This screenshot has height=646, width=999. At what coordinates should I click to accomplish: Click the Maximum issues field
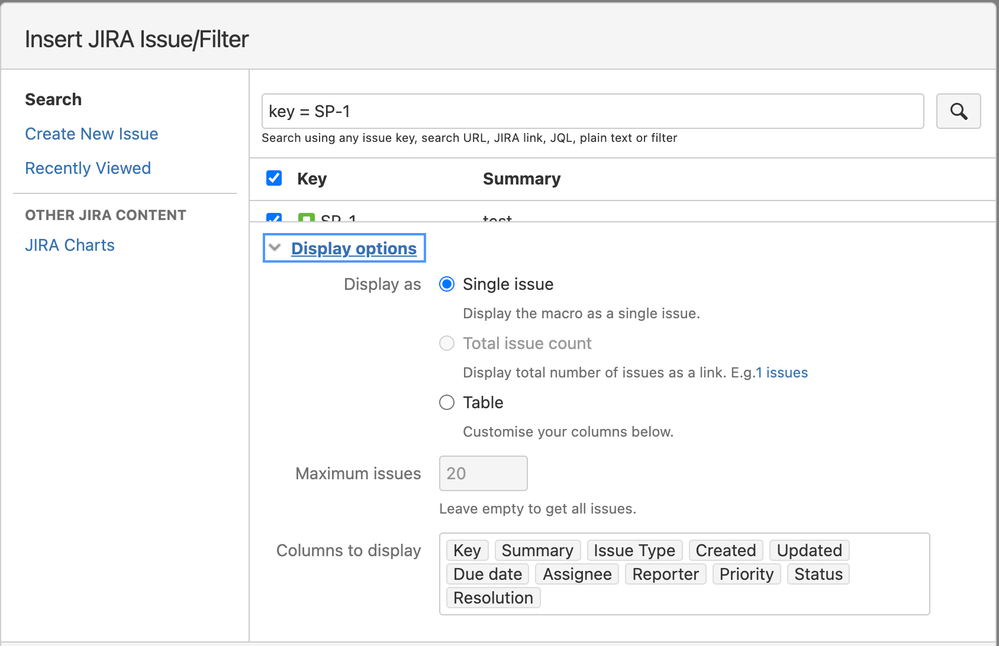point(483,473)
